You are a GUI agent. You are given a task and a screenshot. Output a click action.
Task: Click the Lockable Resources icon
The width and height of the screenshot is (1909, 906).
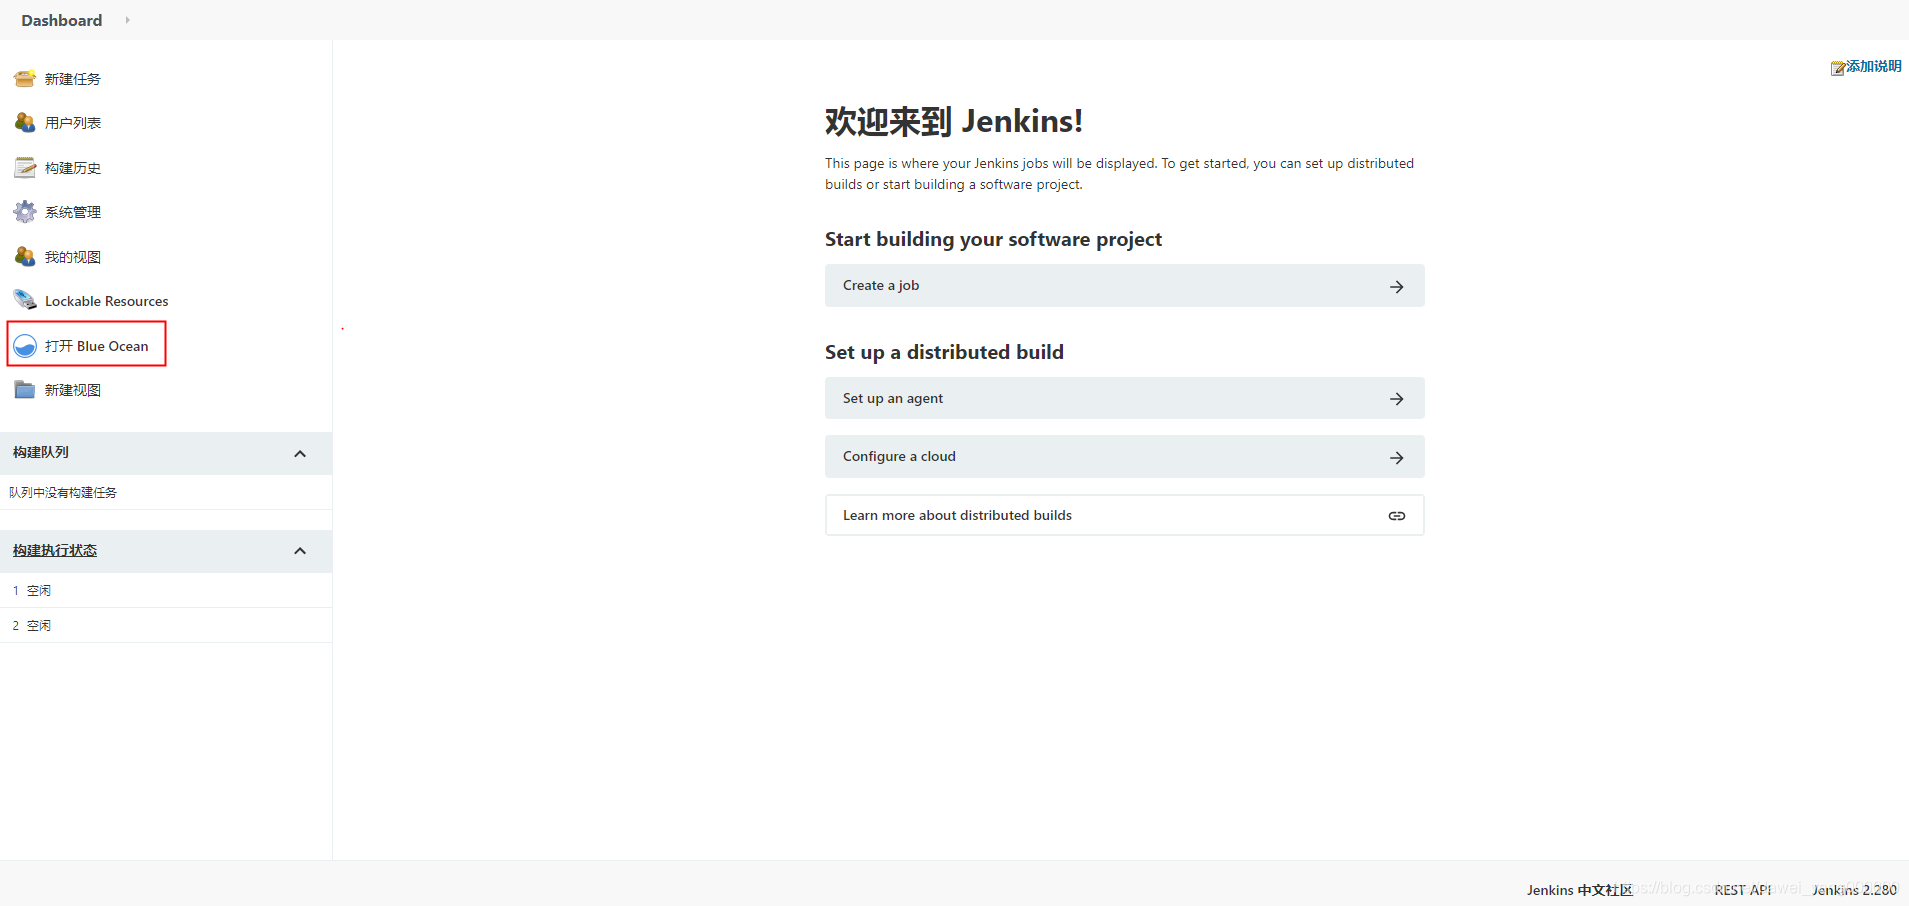pos(25,301)
